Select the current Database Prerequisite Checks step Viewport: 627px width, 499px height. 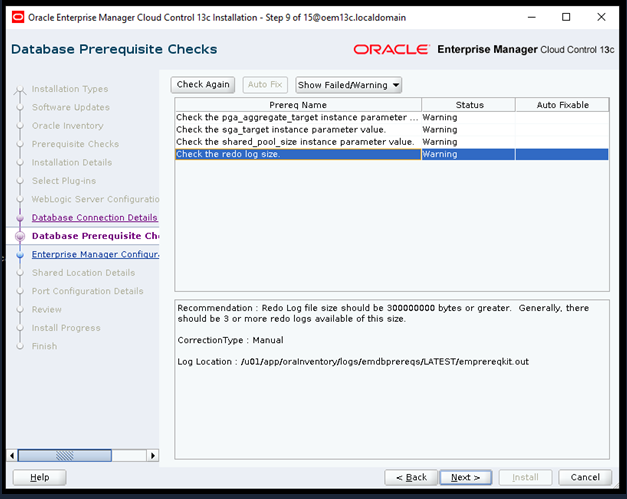[95, 236]
